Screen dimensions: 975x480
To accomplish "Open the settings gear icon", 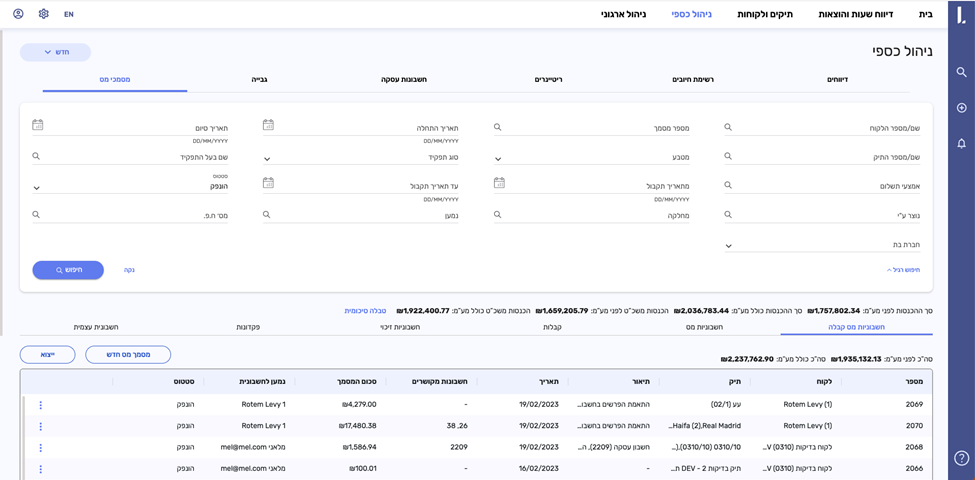I will [x=43, y=14].
